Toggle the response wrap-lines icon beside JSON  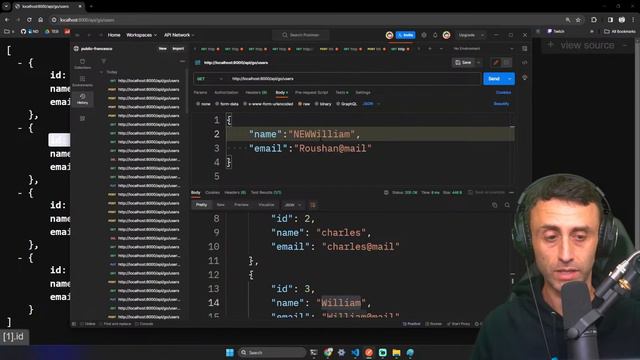pyautogui.click(x=313, y=205)
